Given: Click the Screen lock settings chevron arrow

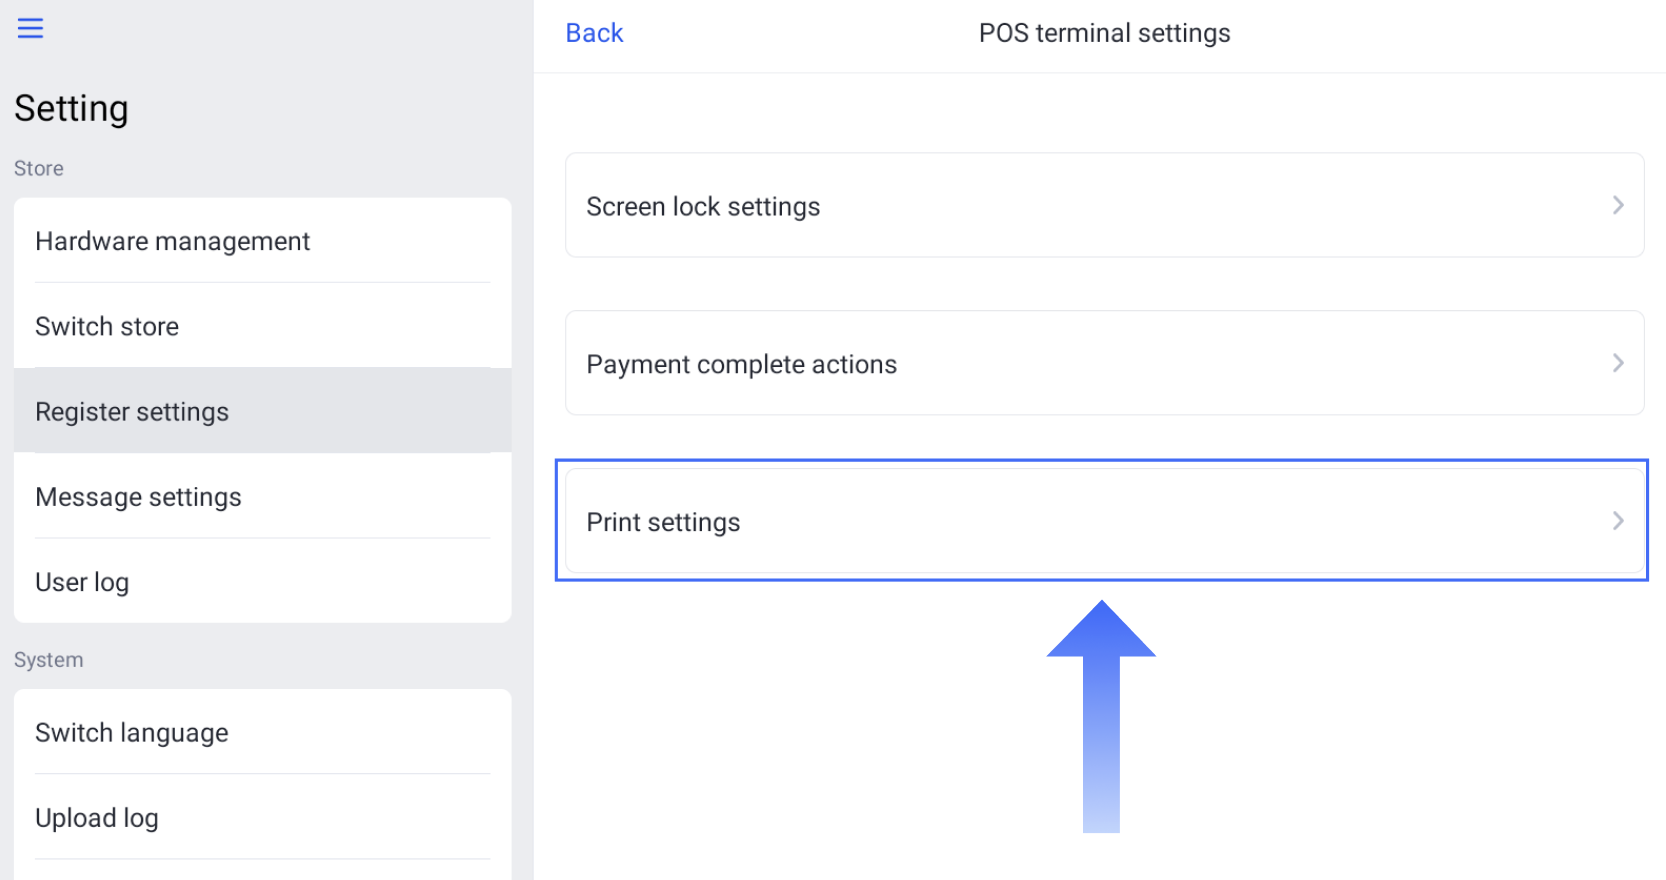Looking at the screenshot, I should tap(1617, 206).
